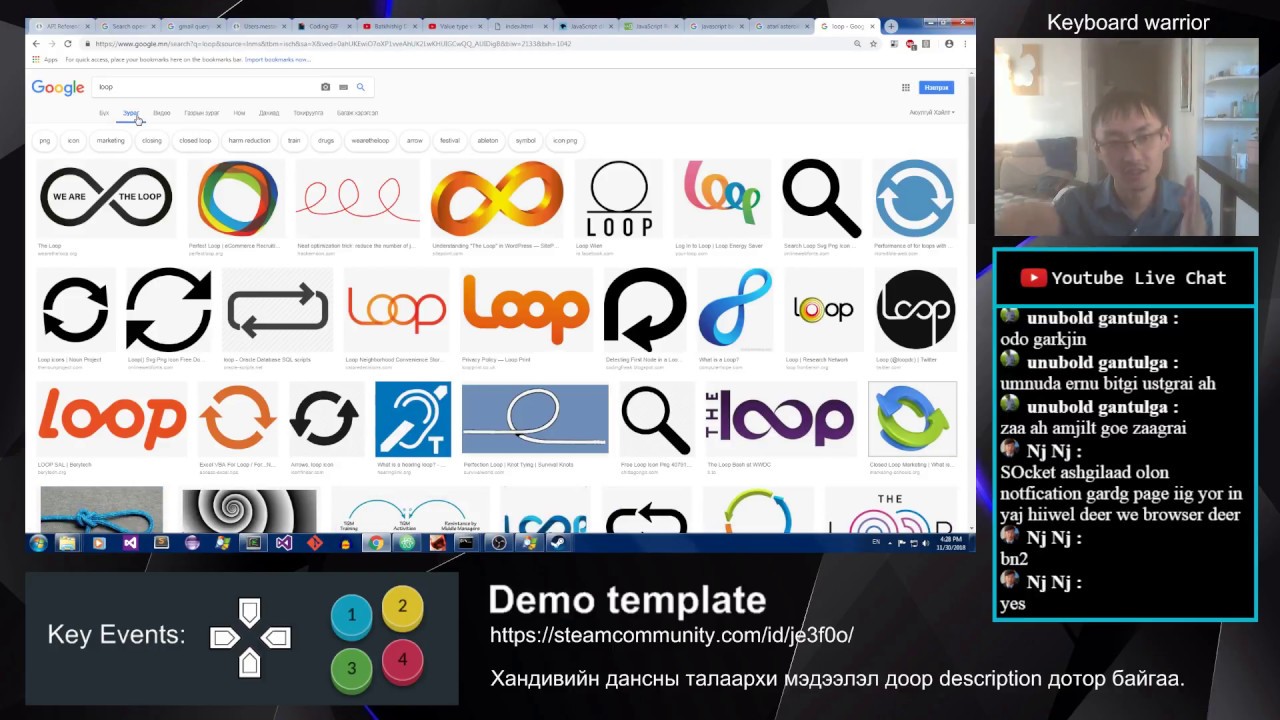Open OBS Studio from the taskbar
Image resolution: width=1280 pixels, height=720 pixels.
[x=499, y=543]
